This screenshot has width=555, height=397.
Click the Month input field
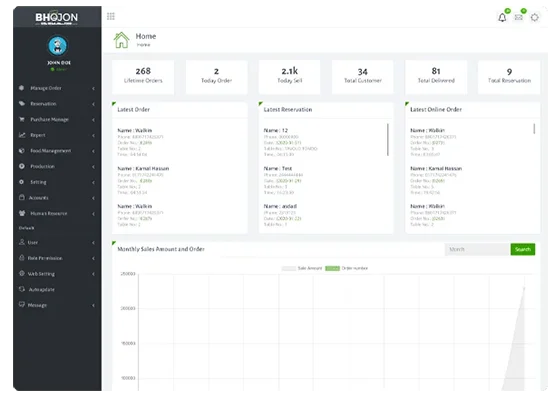tap(477, 249)
